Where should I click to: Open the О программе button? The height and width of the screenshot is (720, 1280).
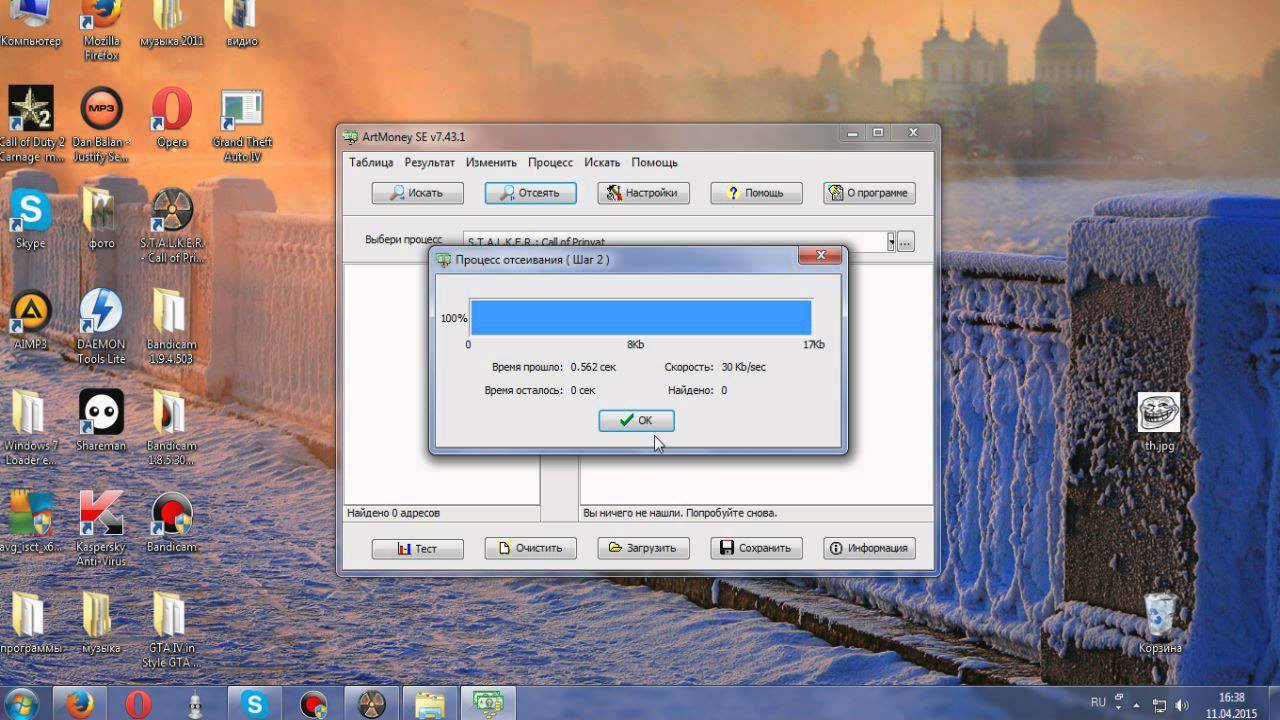[x=870, y=193]
